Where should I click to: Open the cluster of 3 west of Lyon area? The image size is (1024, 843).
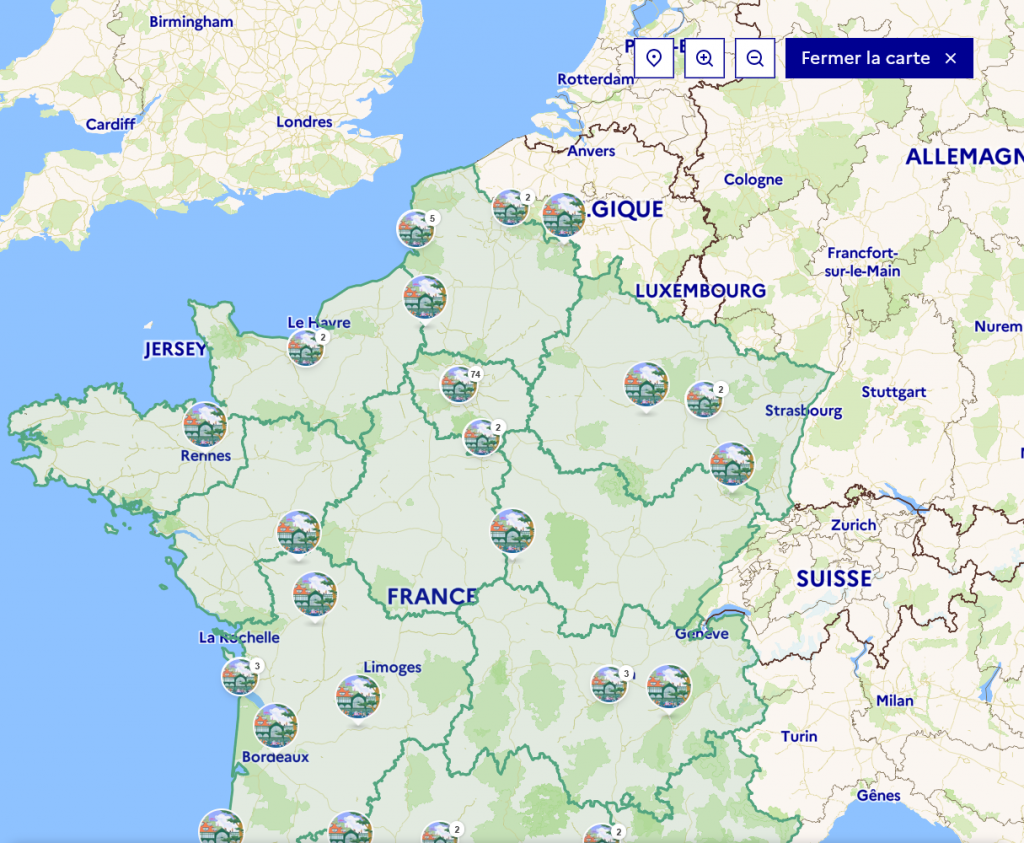click(x=609, y=684)
